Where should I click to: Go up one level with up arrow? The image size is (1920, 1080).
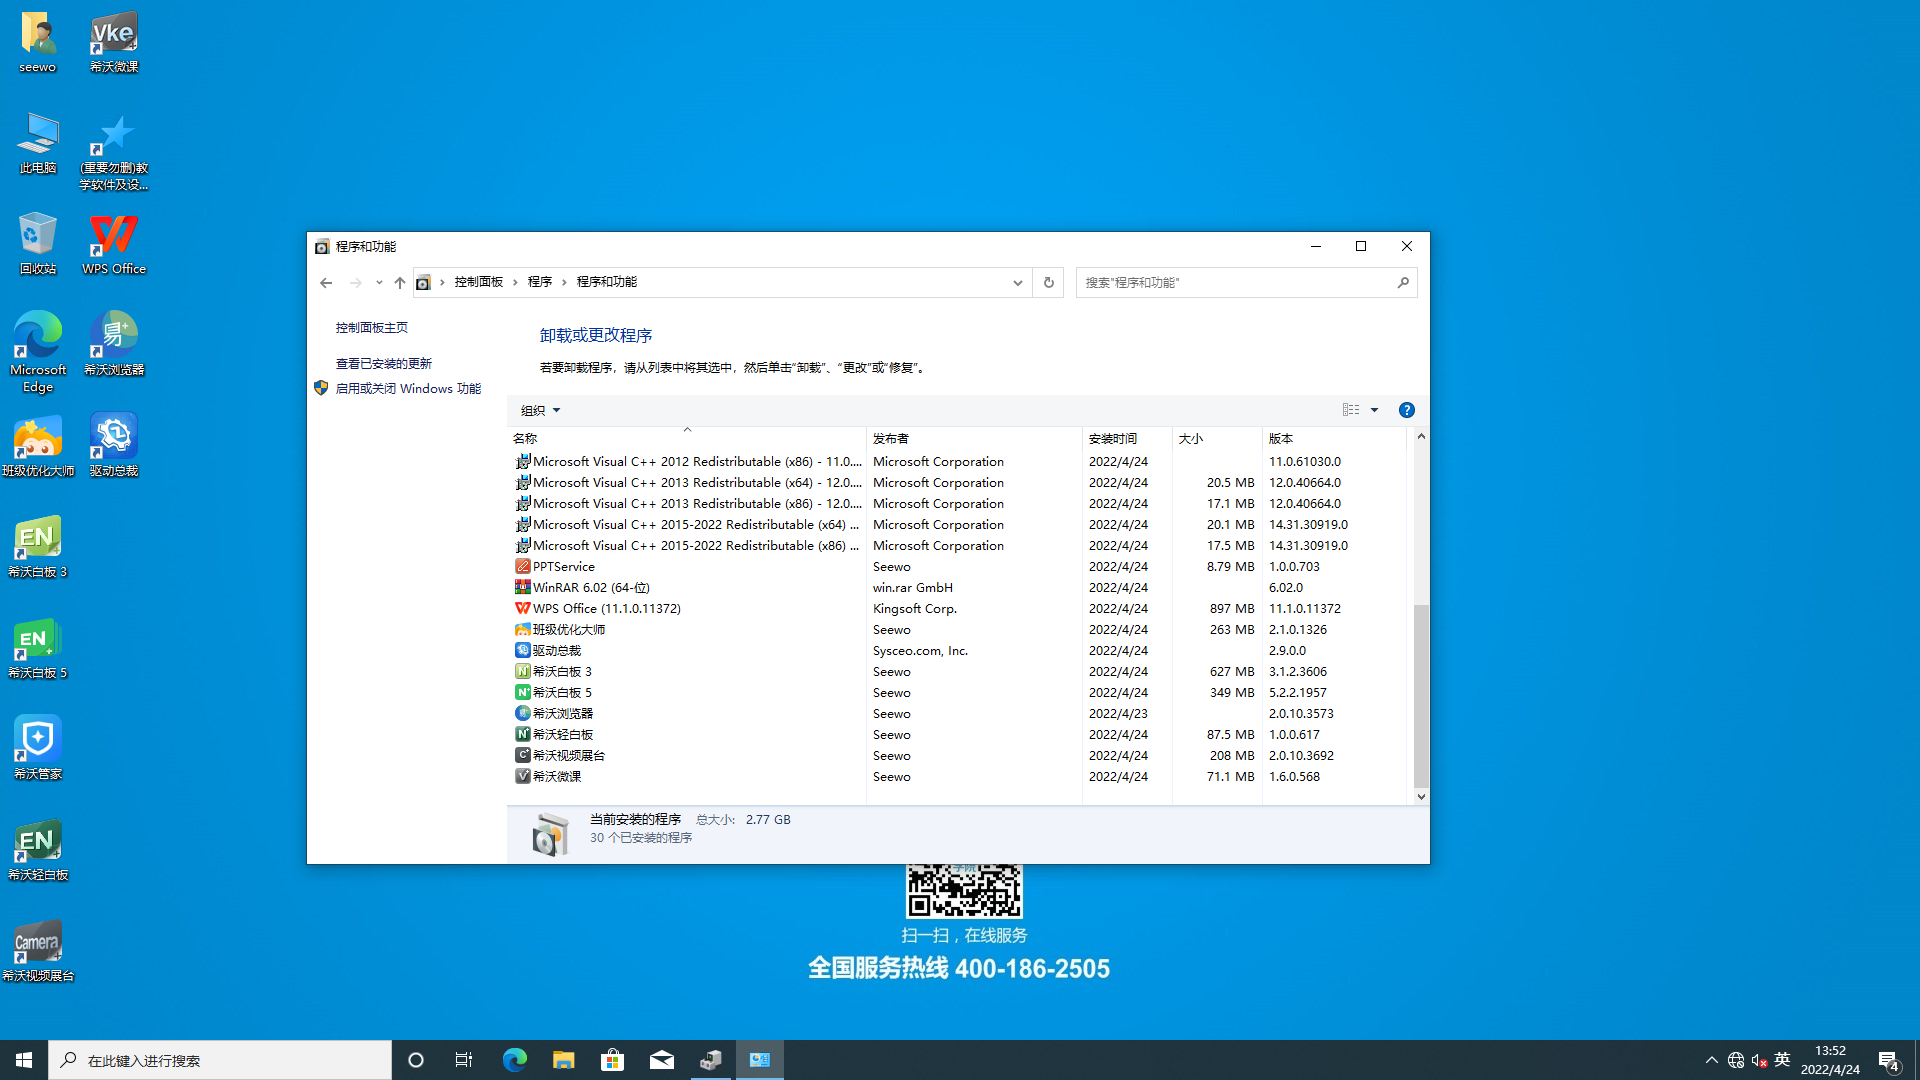[400, 283]
